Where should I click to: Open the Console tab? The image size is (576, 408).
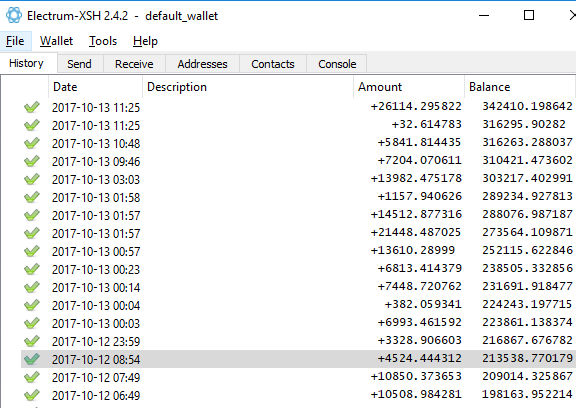337,64
